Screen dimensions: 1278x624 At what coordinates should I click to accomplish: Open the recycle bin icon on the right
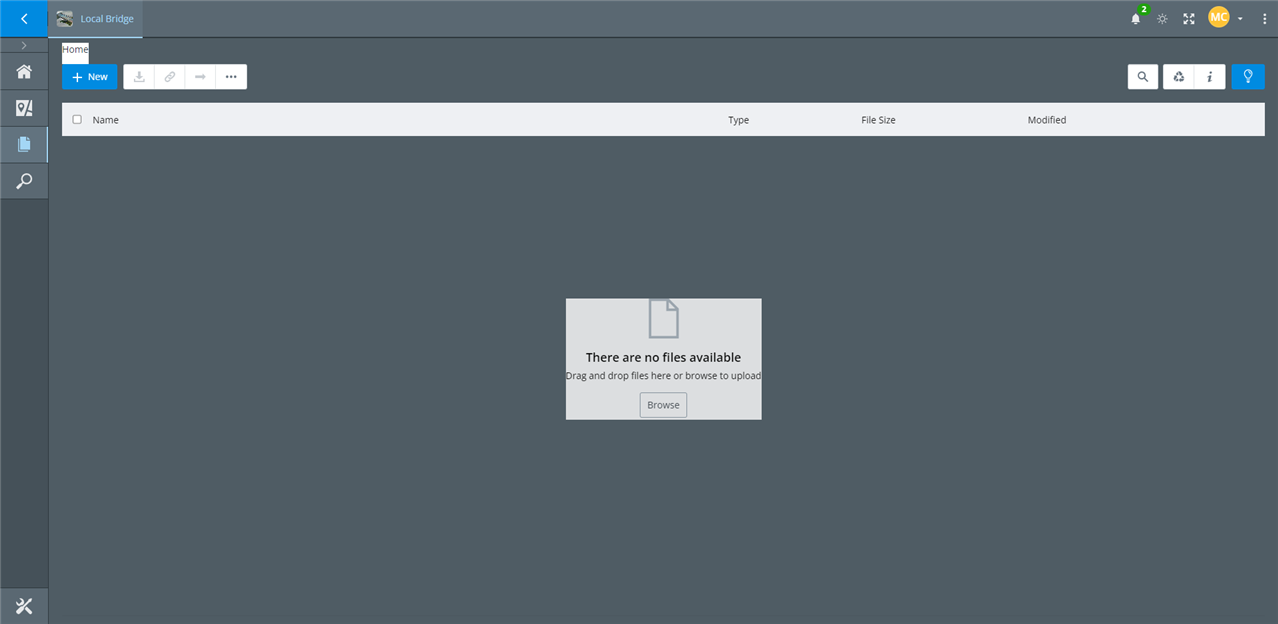(x=1178, y=76)
